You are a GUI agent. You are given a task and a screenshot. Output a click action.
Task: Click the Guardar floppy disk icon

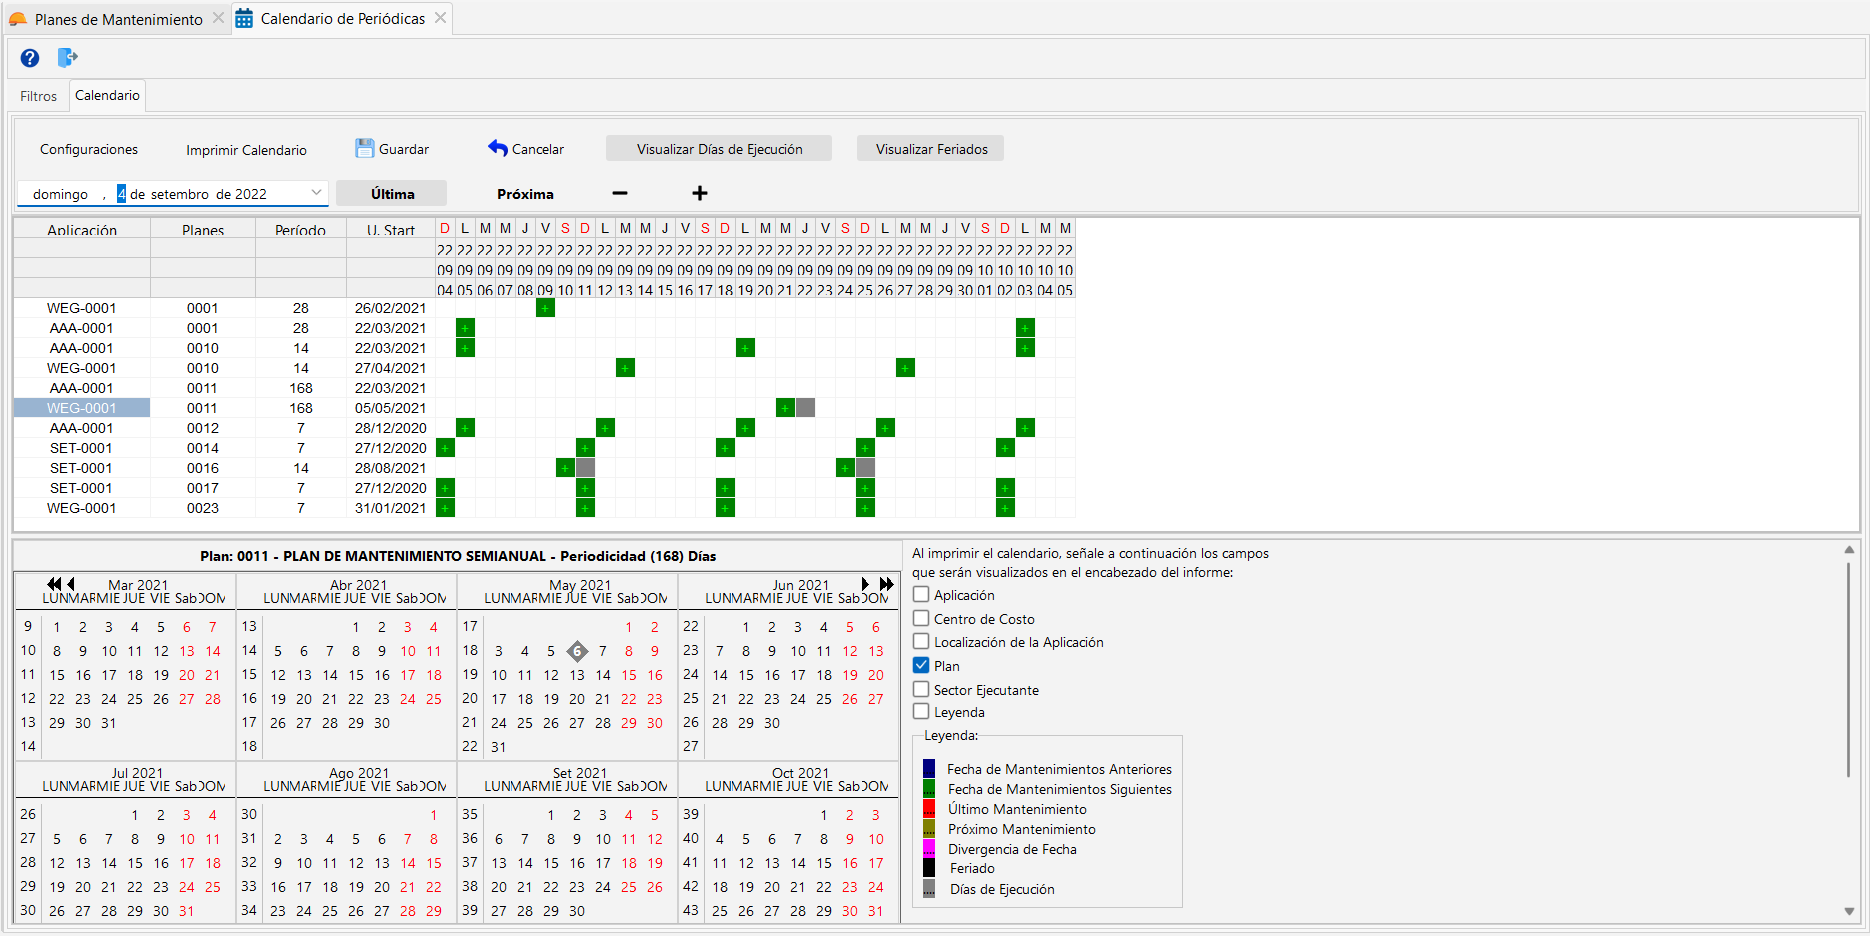pyautogui.click(x=364, y=149)
